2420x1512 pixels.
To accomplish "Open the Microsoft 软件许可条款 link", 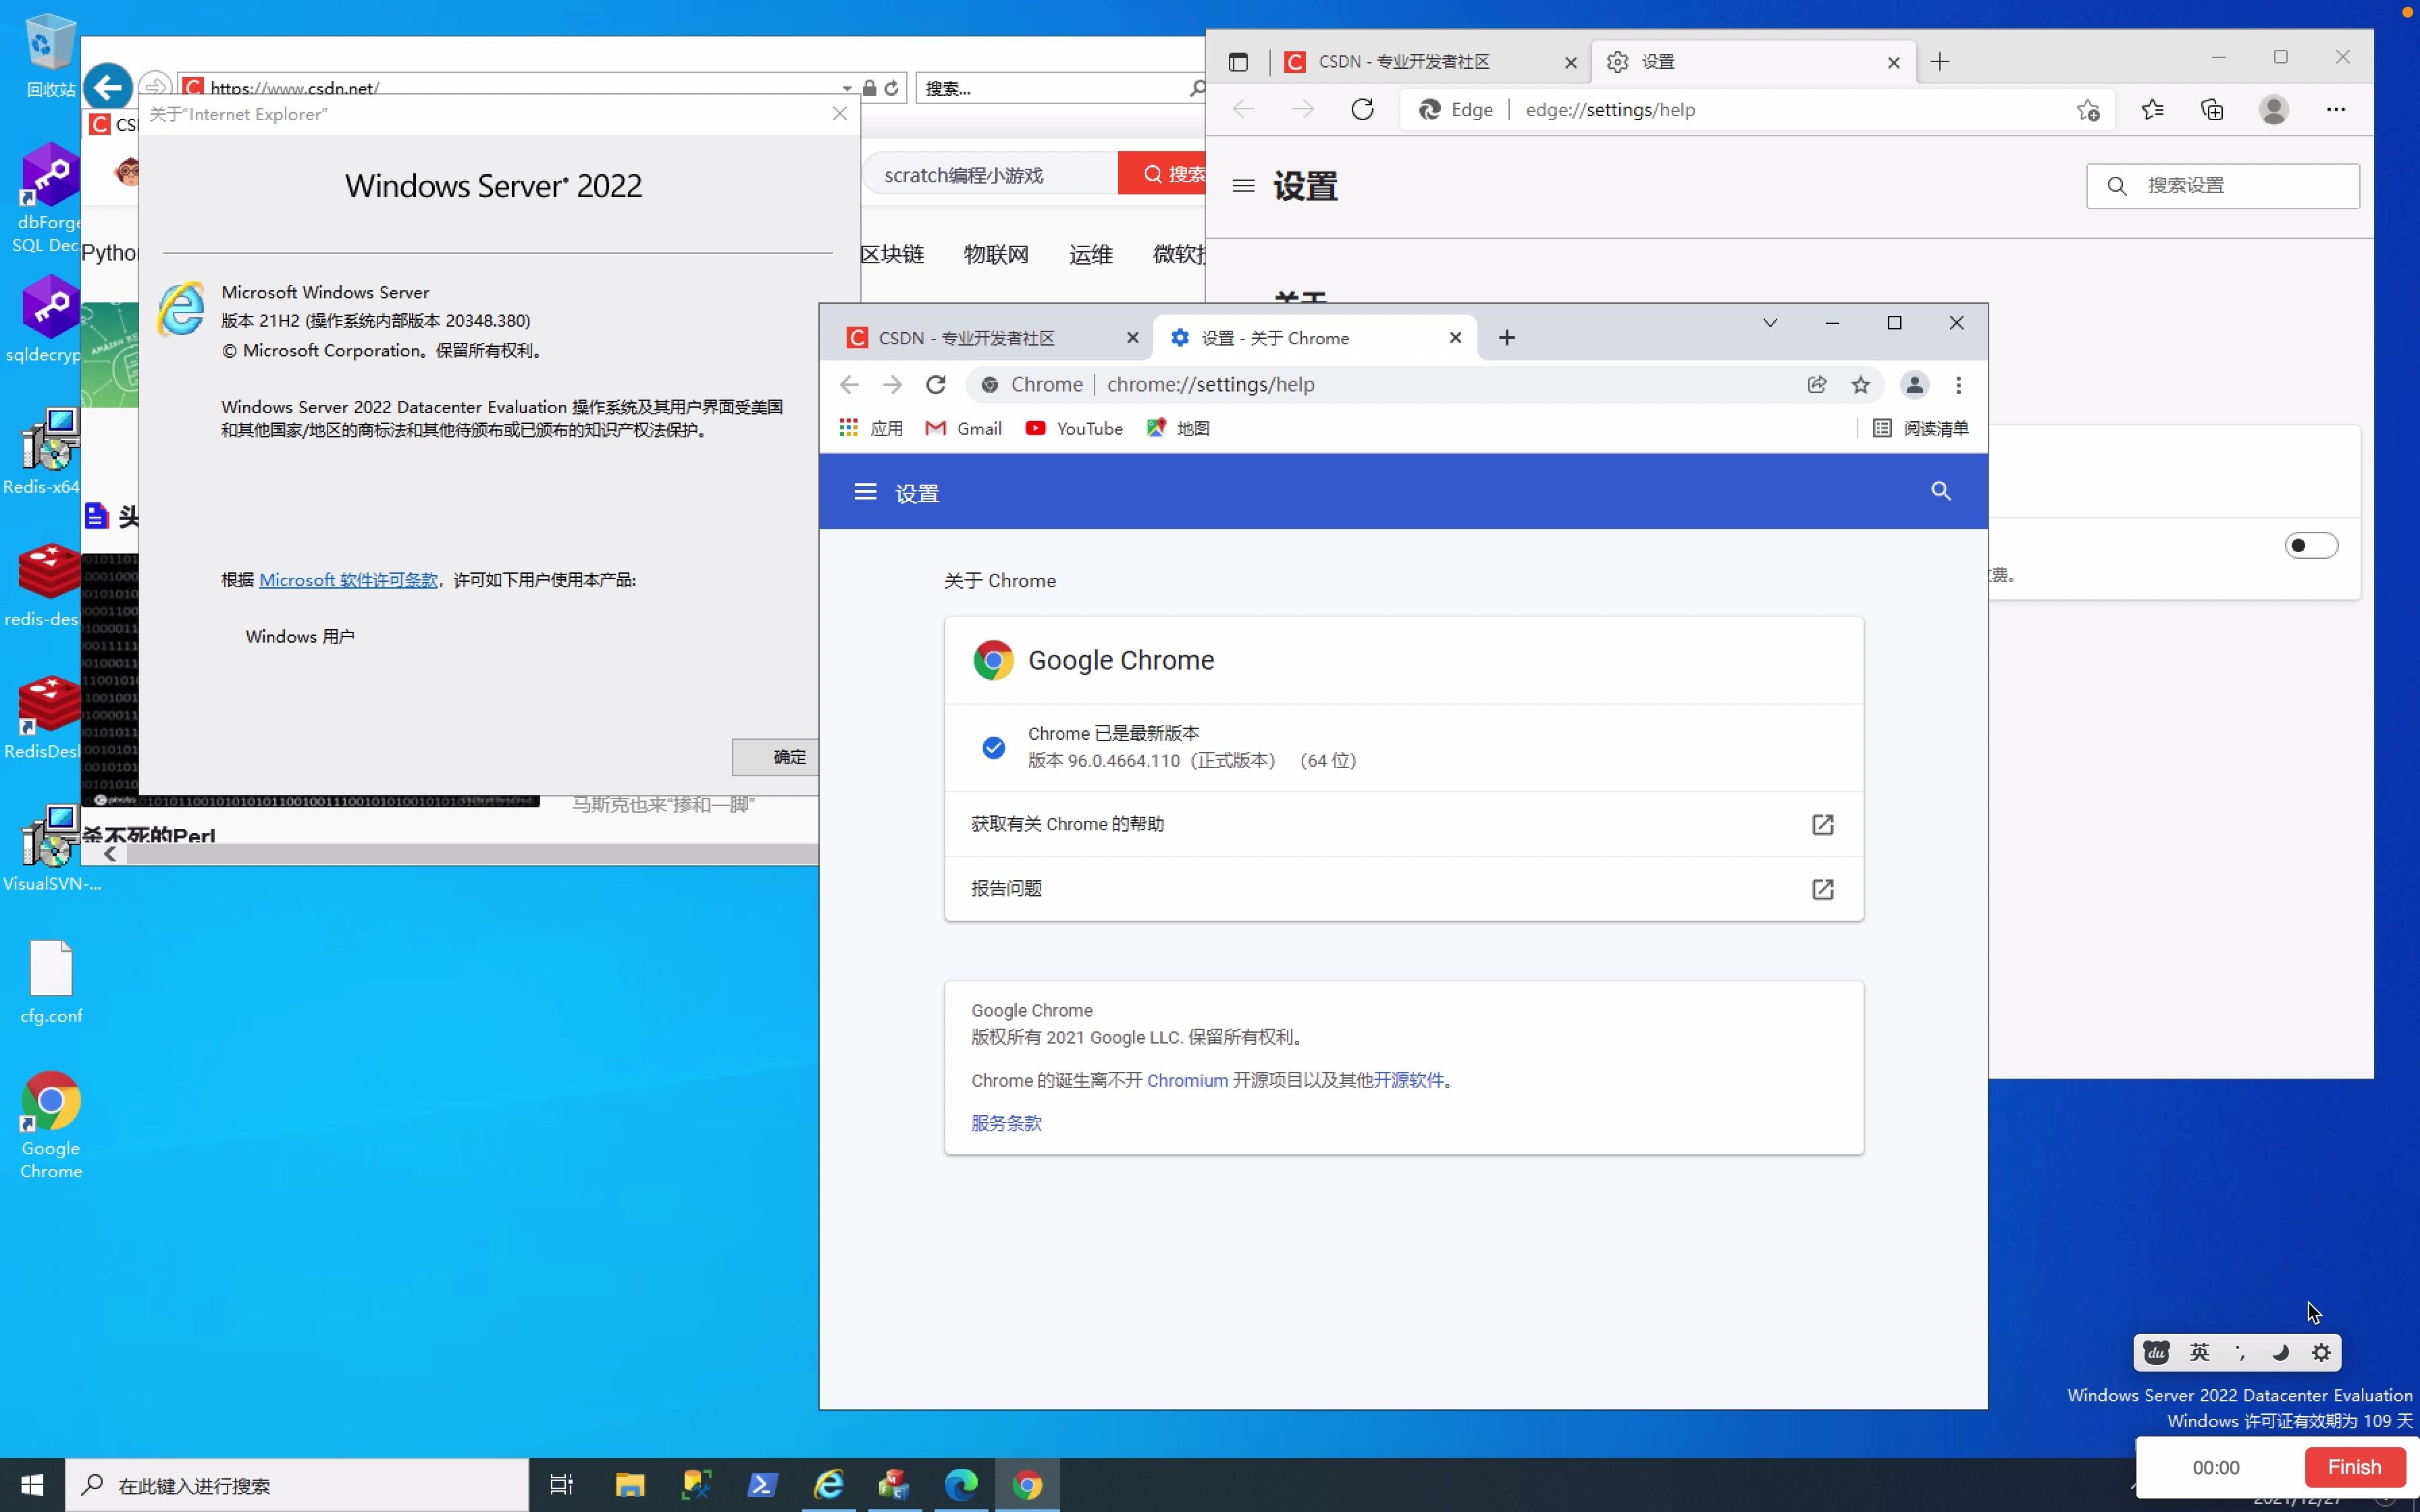I will (x=348, y=580).
